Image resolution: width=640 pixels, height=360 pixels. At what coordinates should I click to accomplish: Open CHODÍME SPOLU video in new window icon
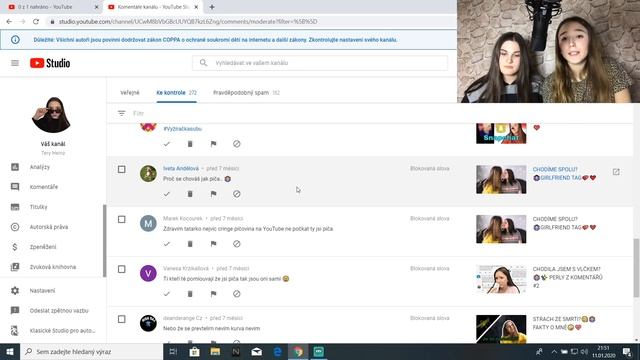(x=616, y=172)
